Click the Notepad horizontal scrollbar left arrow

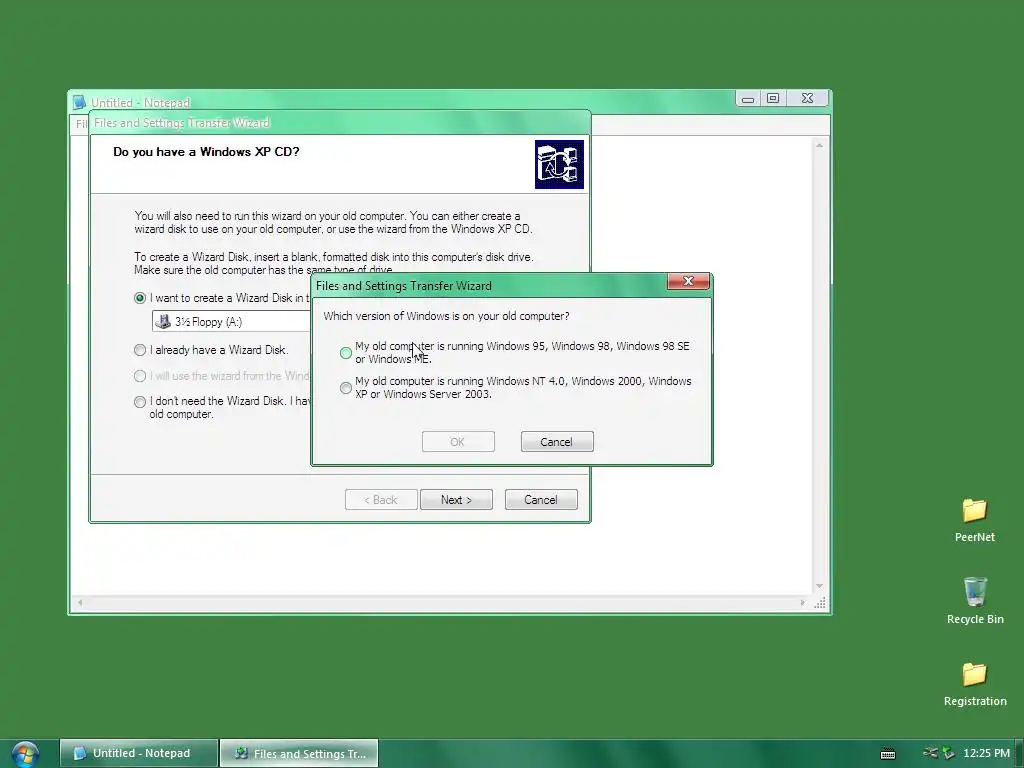tap(80, 603)
